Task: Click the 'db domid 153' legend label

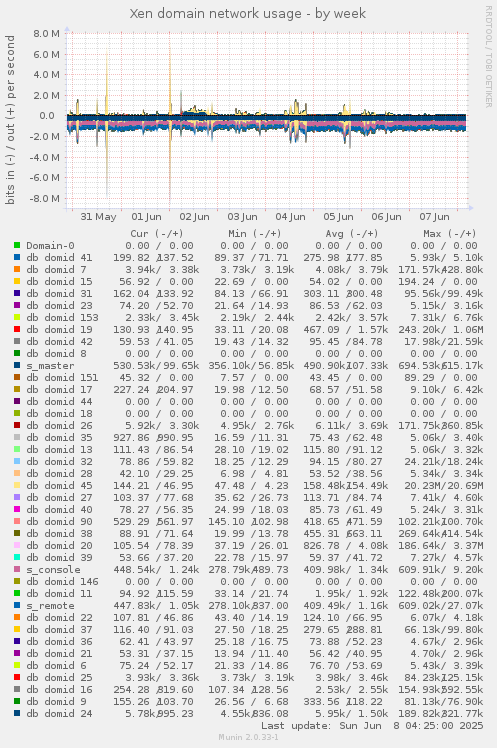Action: [x=62, y=318]
